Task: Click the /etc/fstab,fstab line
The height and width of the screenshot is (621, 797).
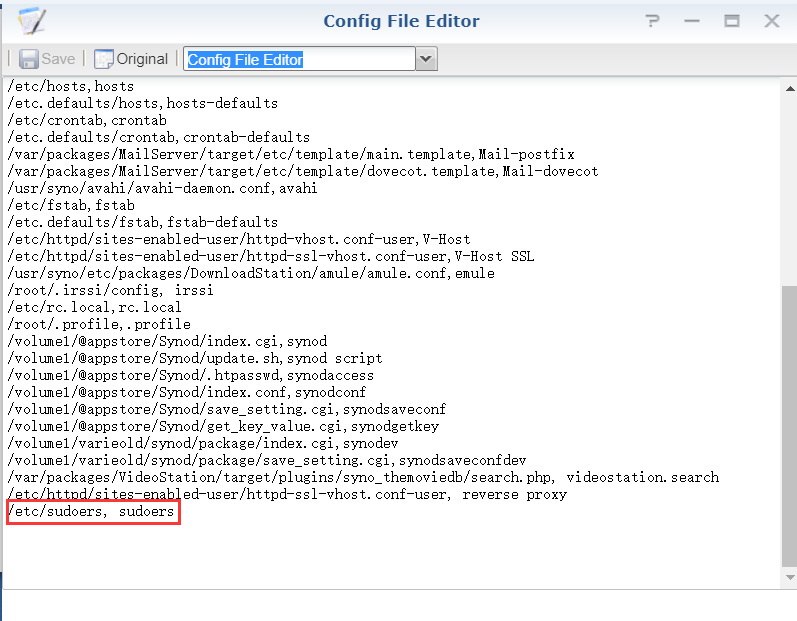Action: point(70,205)
